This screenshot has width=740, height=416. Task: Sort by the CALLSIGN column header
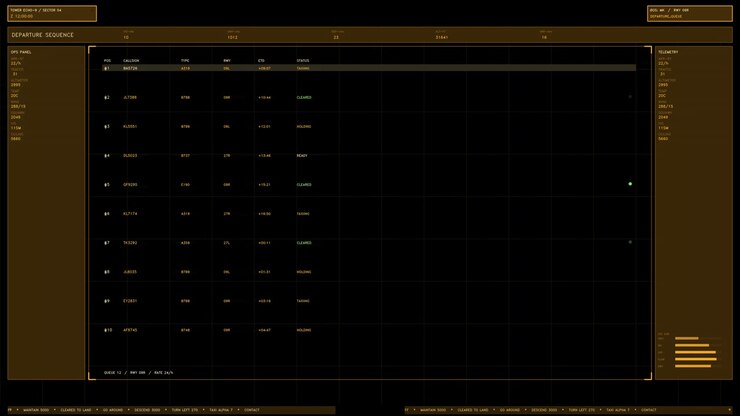[x=131, y=60]
